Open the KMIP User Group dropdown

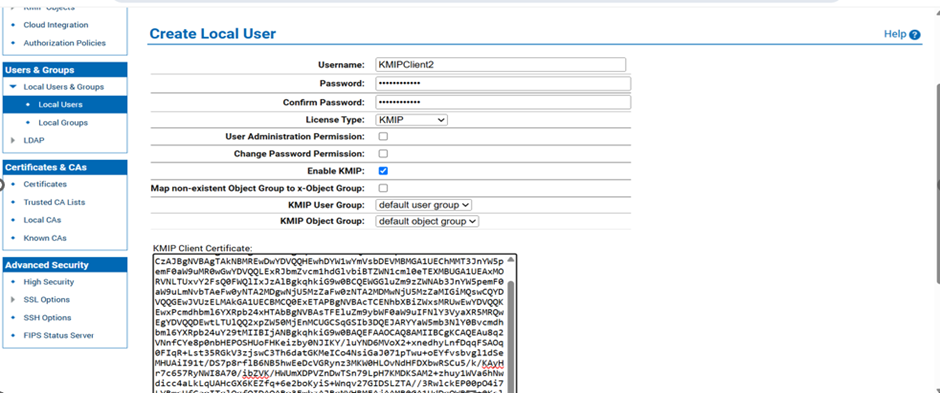coord(424,205)
